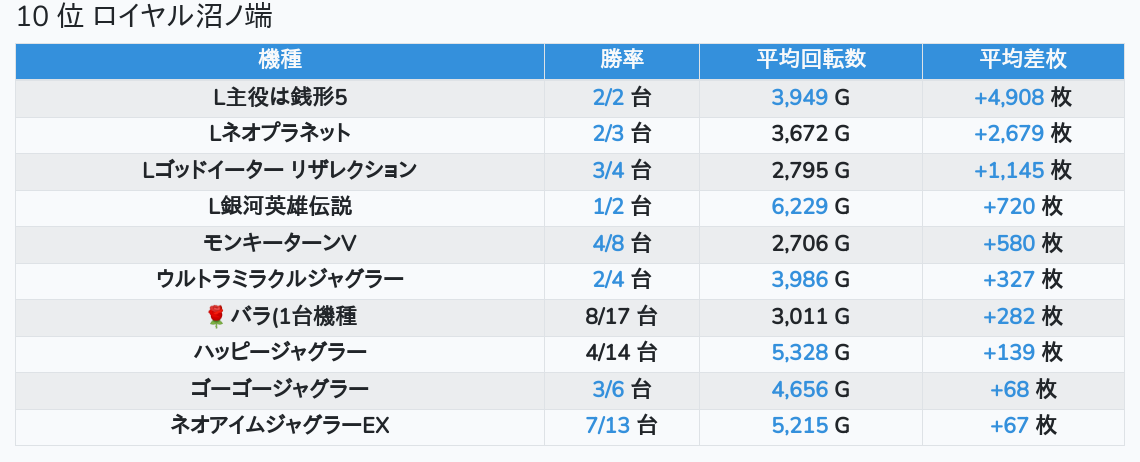Image resolution: width=1140 pixels, height=462 pixels.
Task: Open the 2/2 台 win rate link
Action: coord(608,97)
